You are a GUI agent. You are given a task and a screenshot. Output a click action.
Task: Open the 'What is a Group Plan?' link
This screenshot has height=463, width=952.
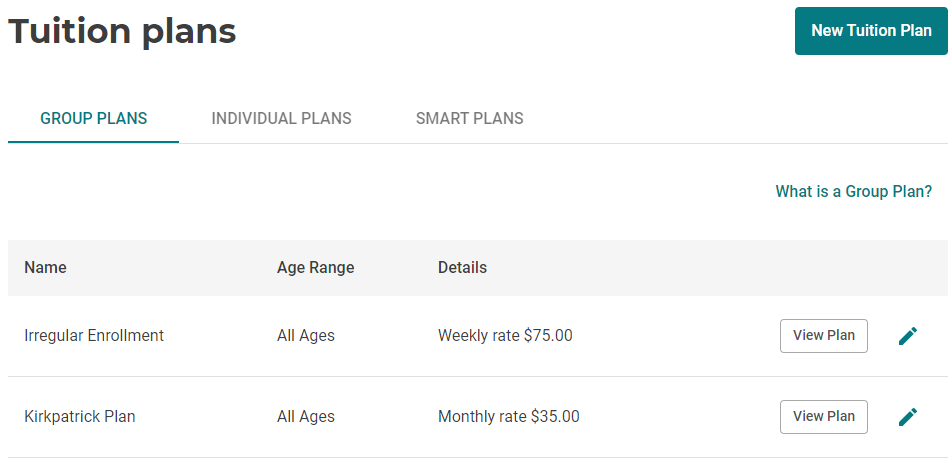point(853,191)
